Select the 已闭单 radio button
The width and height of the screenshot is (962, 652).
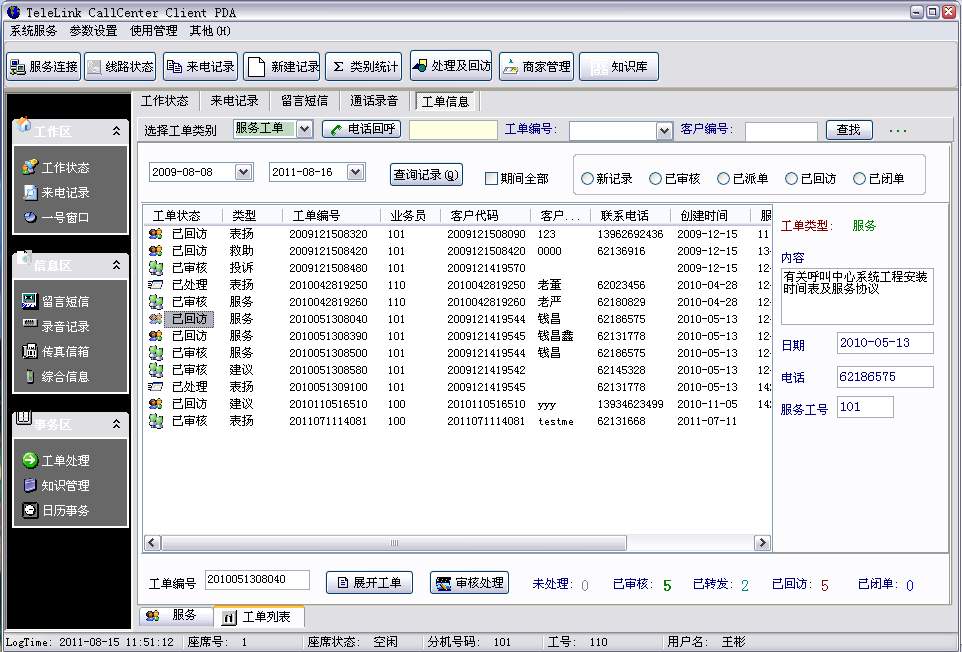click(860, 178)
